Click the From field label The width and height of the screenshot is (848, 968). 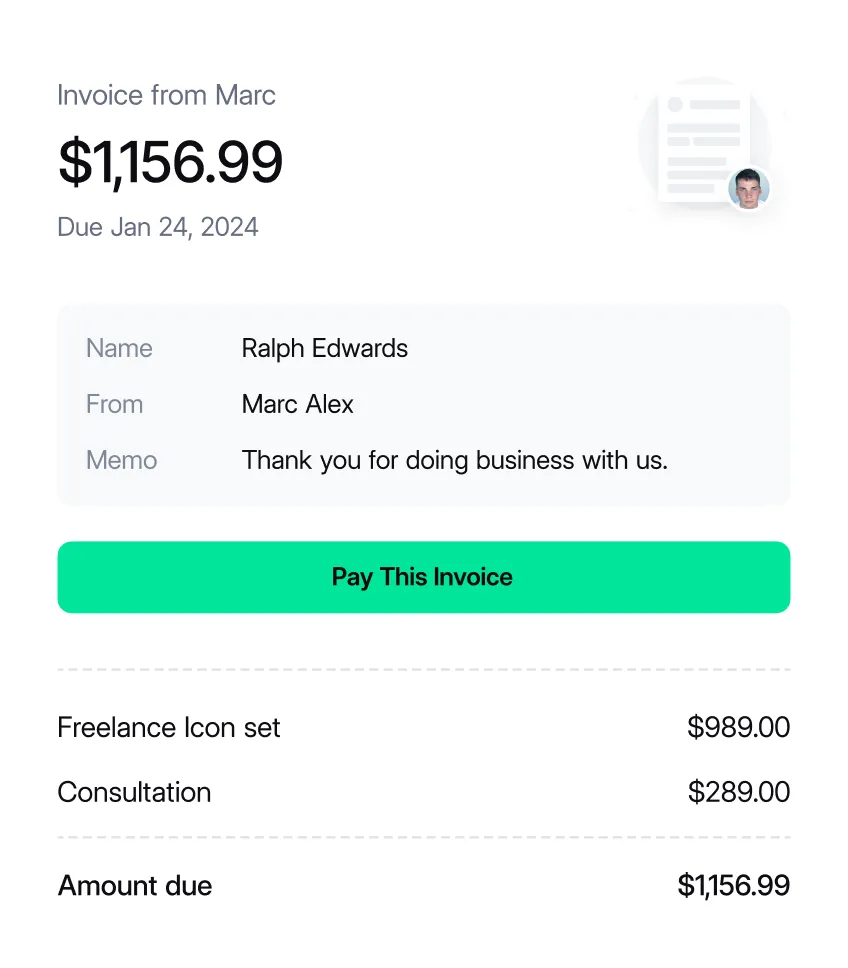click(114, 404)
